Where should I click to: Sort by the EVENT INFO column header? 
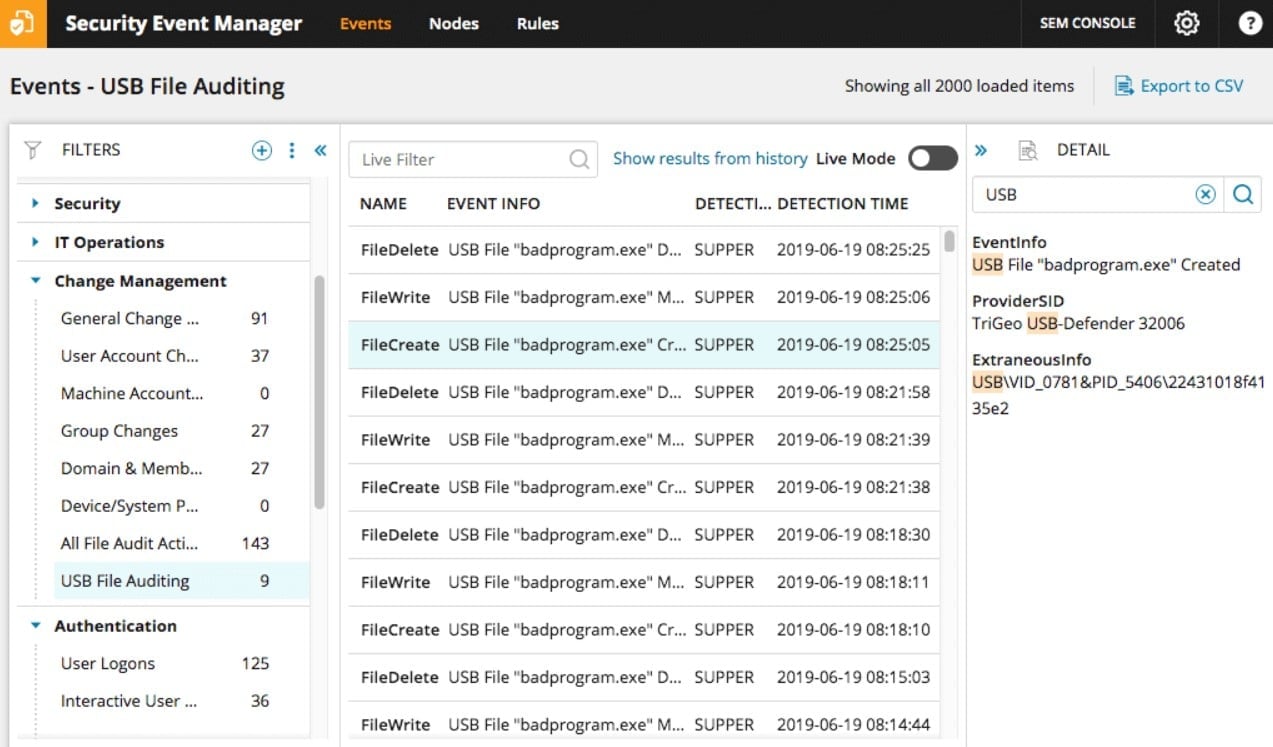coord(493,204)
